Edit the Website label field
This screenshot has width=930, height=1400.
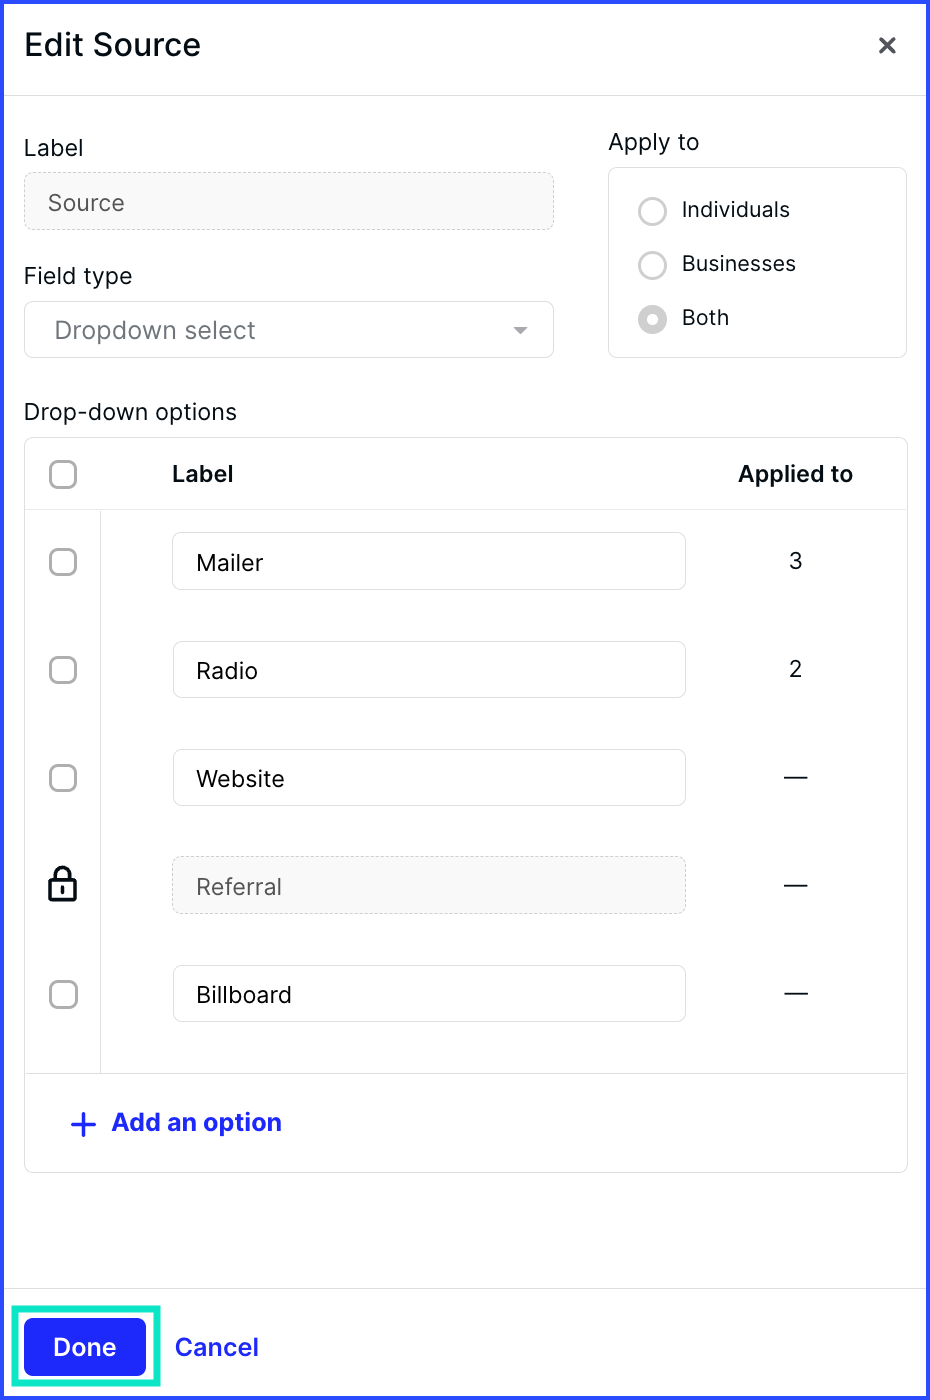429,777
